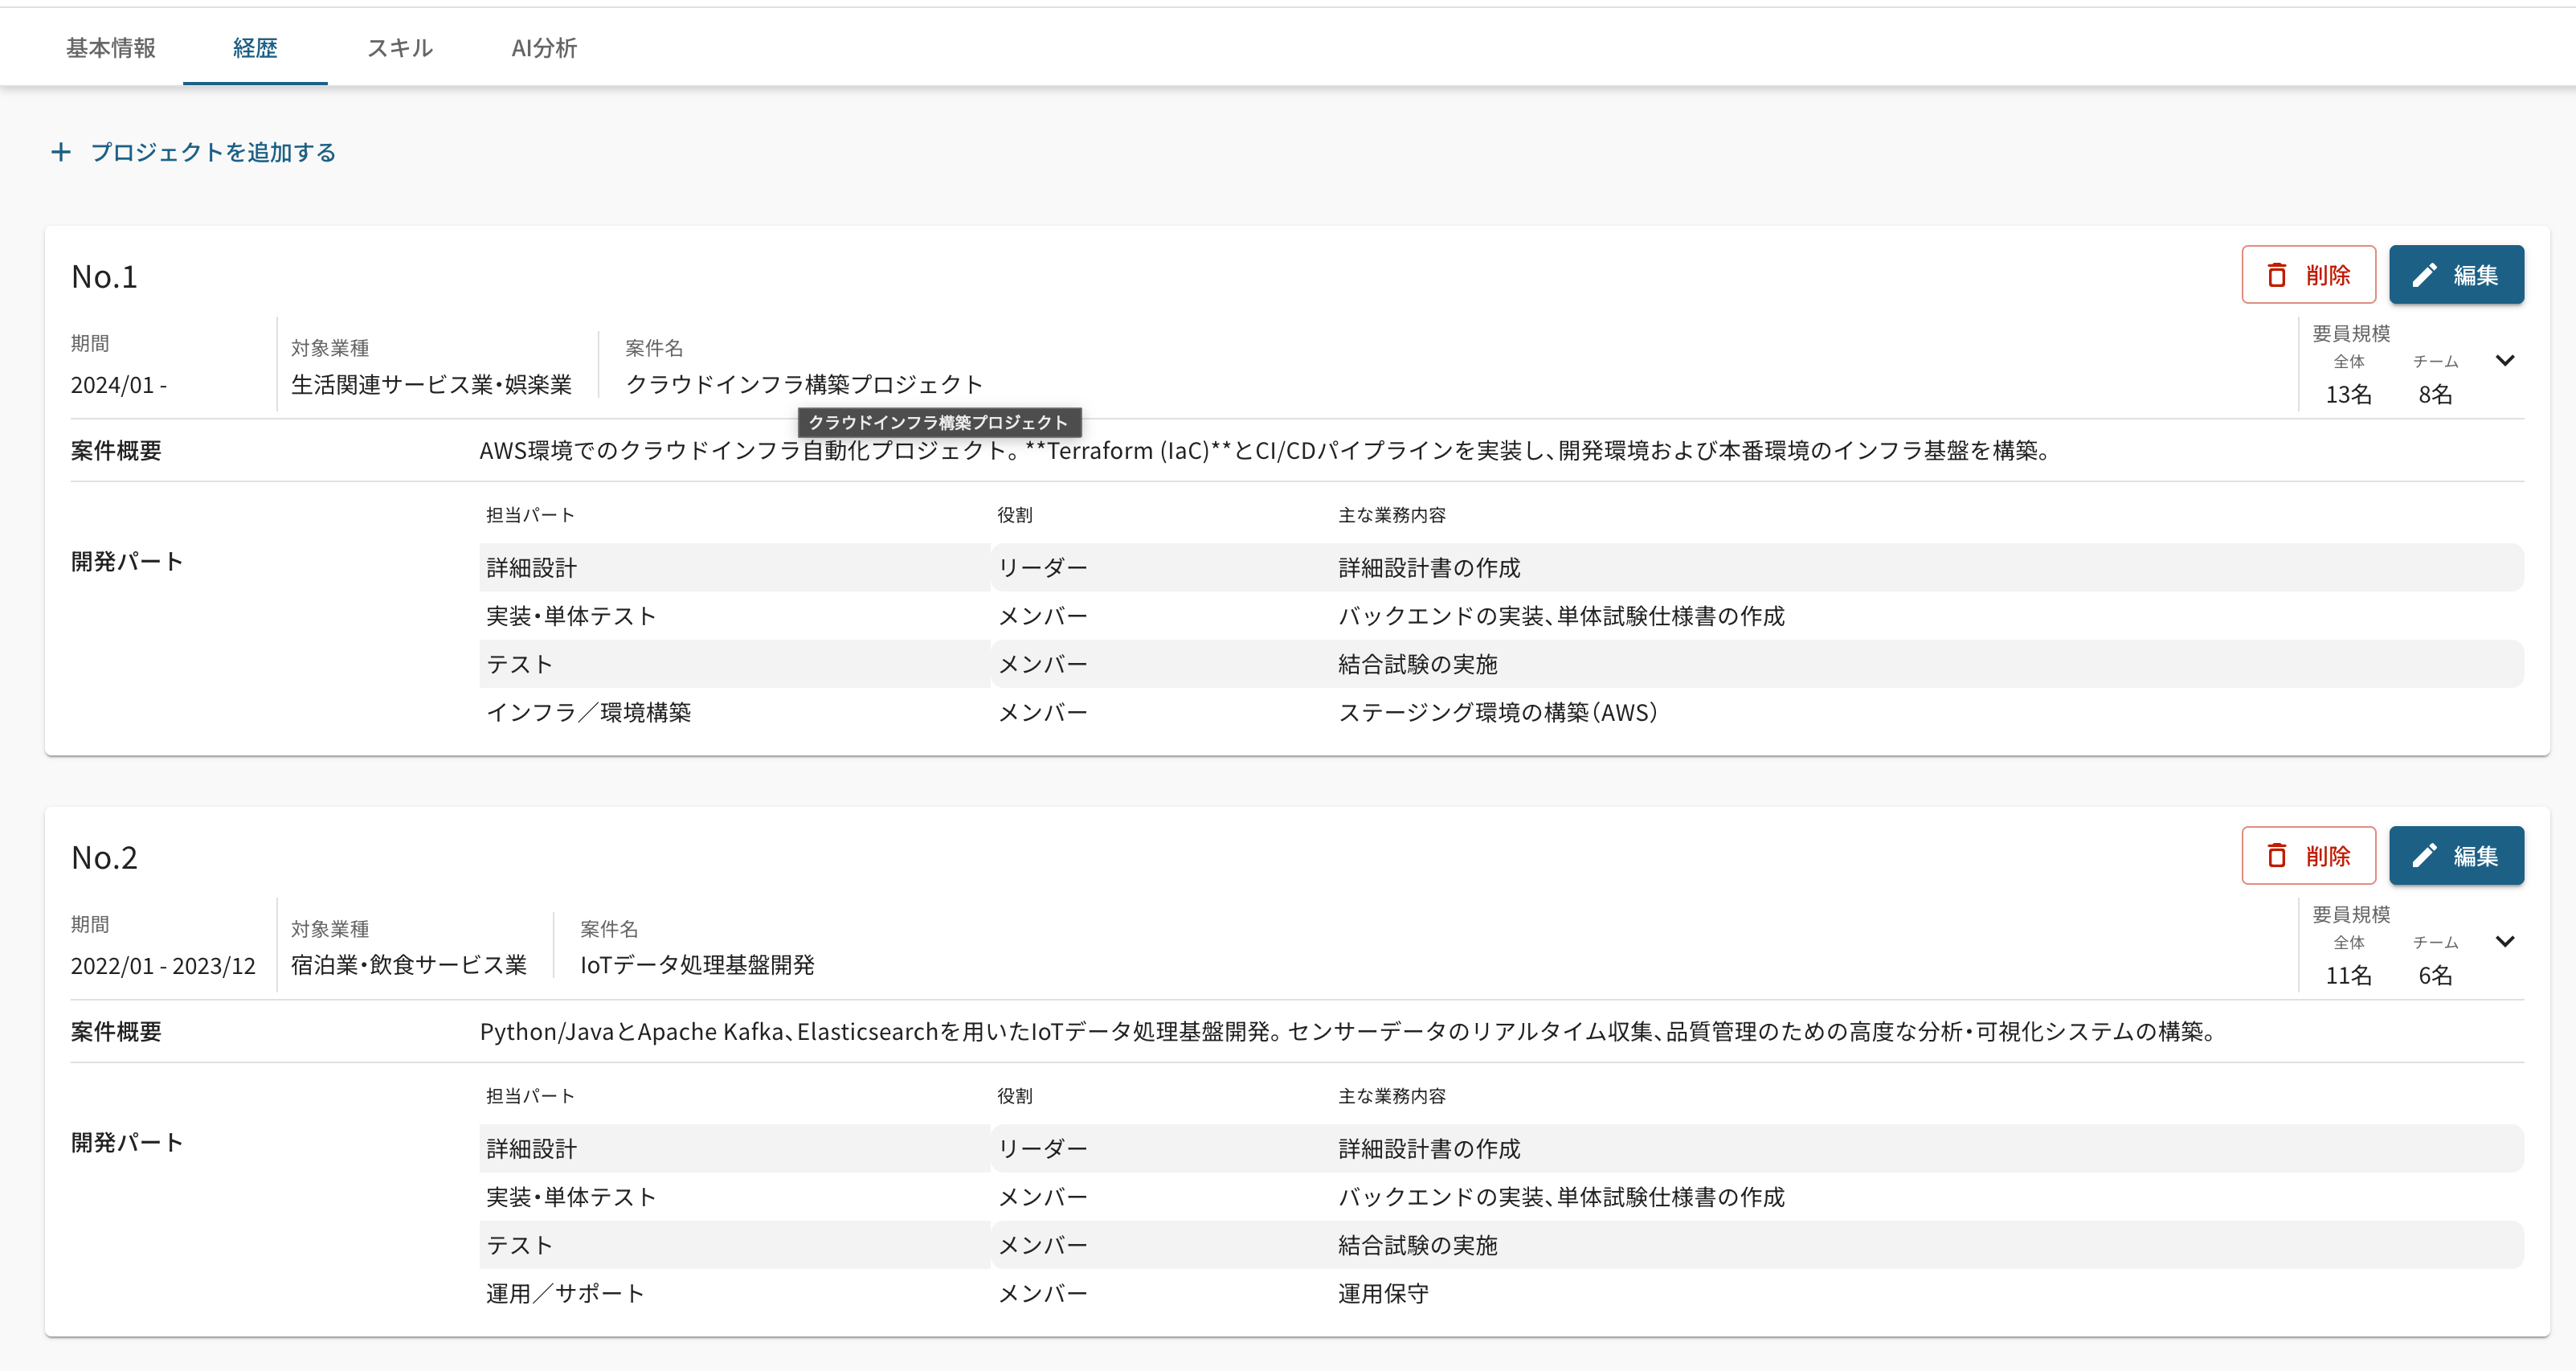This screenshot has height=1371, width=2576.
Task: Click pencil icon on project No.1
Action: coord(2424,275)
